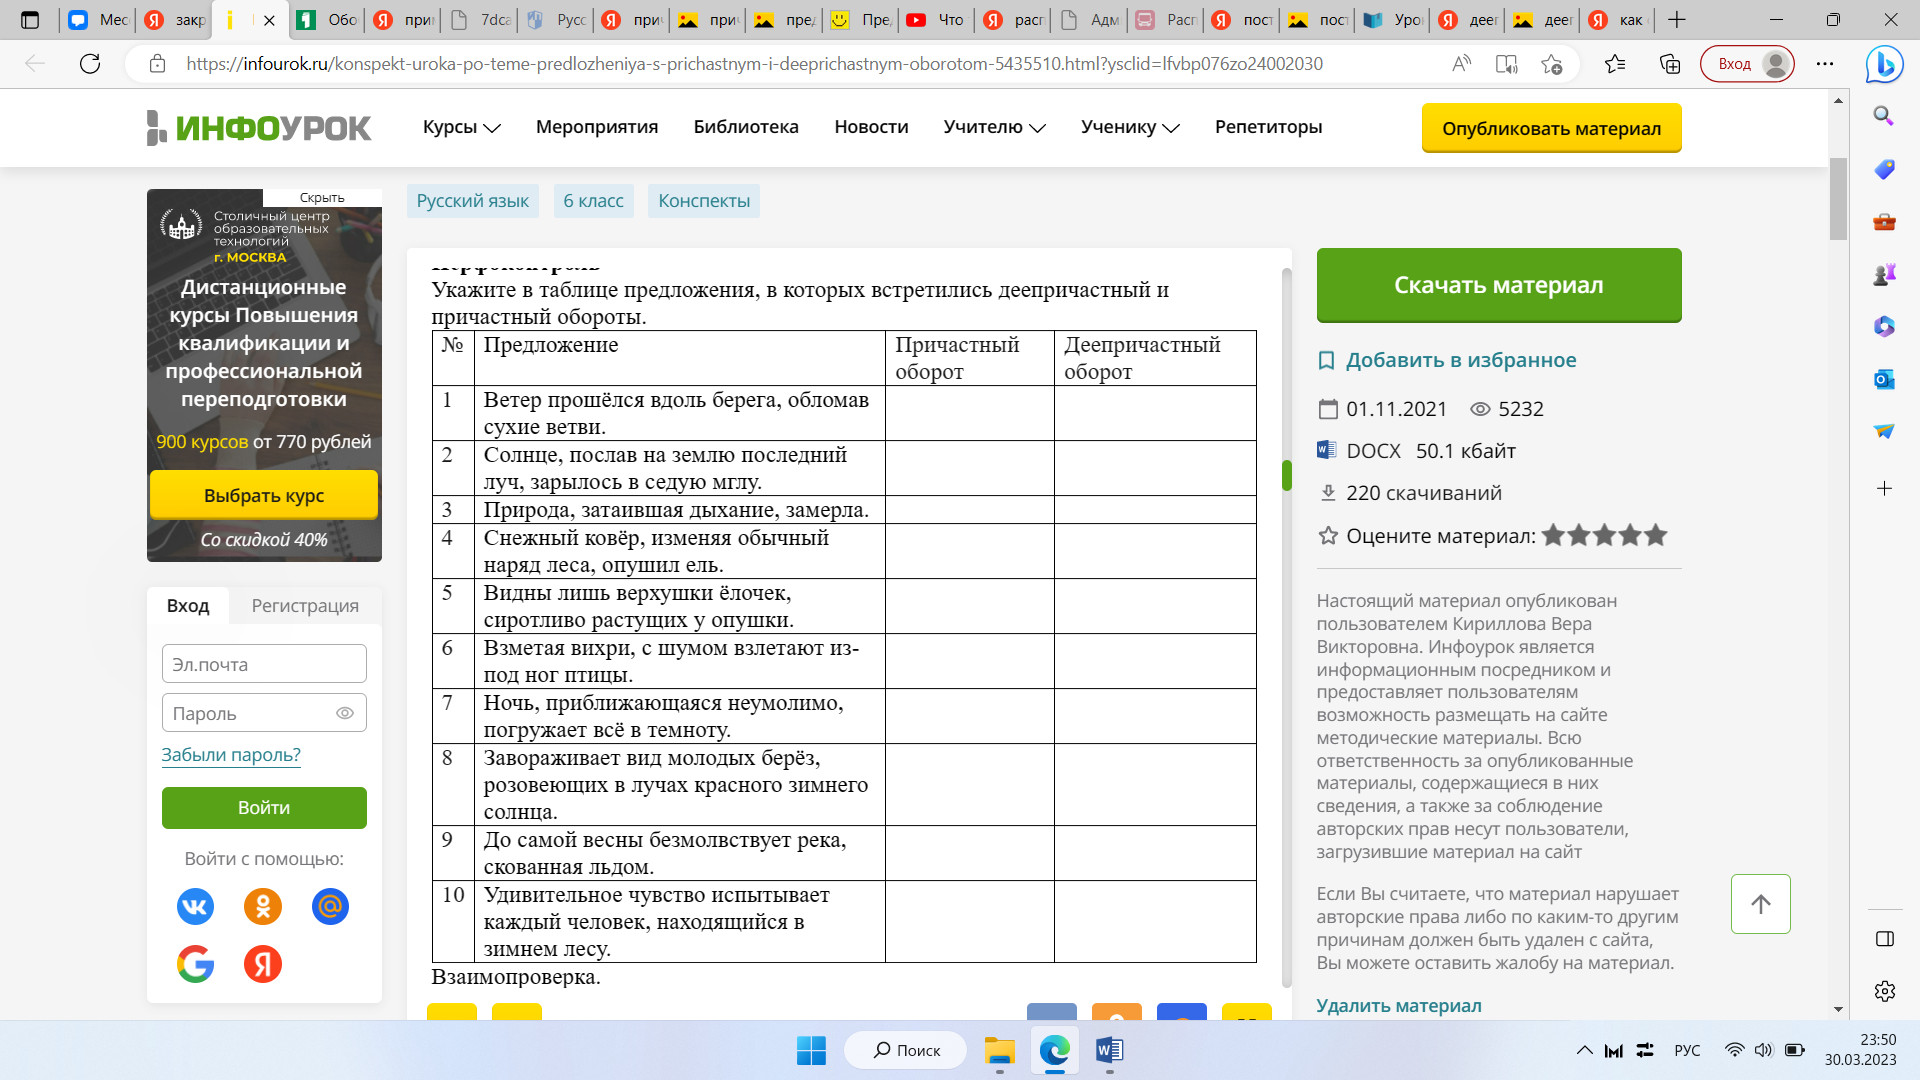Click the browser back arrow

tap(35, 64)
